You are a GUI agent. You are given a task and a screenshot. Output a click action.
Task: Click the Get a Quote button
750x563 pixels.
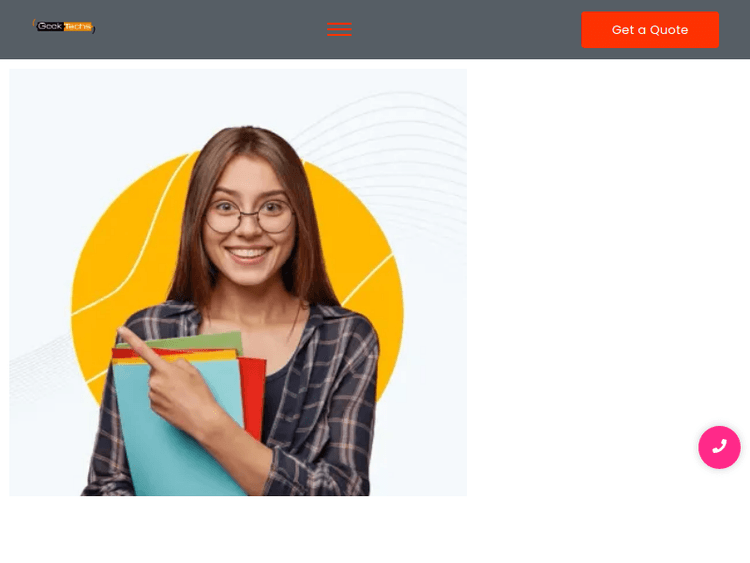650,30
